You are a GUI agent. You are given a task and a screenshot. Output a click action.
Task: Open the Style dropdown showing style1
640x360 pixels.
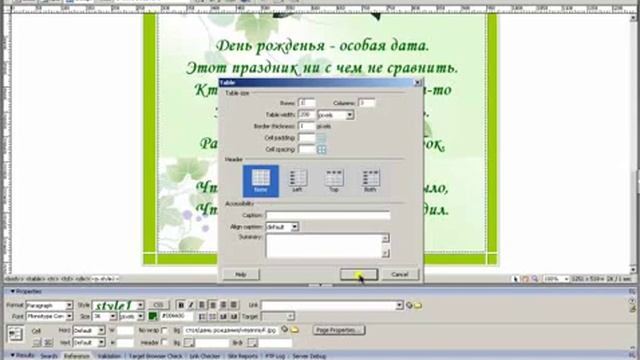point(140,305)
